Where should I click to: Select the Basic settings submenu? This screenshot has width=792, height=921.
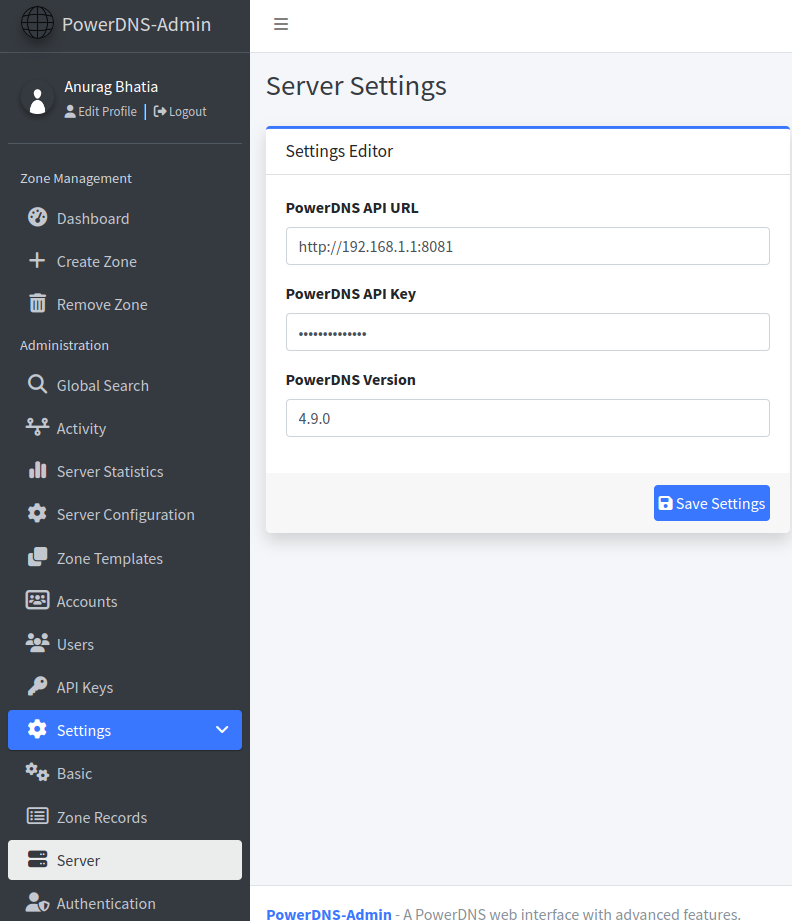(x=125, y=774)
